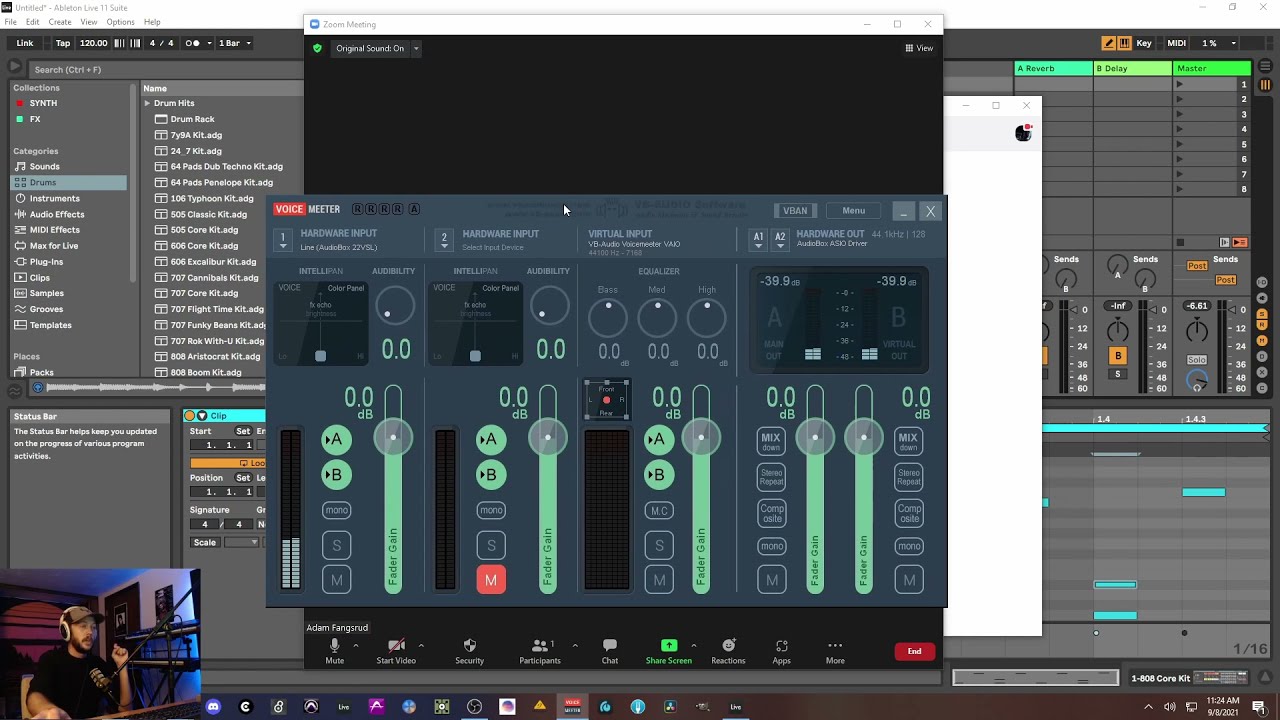Image resolution: width=1280 pixels, height=720 pixels.
Task: Toggle B bus routing on Hardware Input 2
Action: (491, 475)
